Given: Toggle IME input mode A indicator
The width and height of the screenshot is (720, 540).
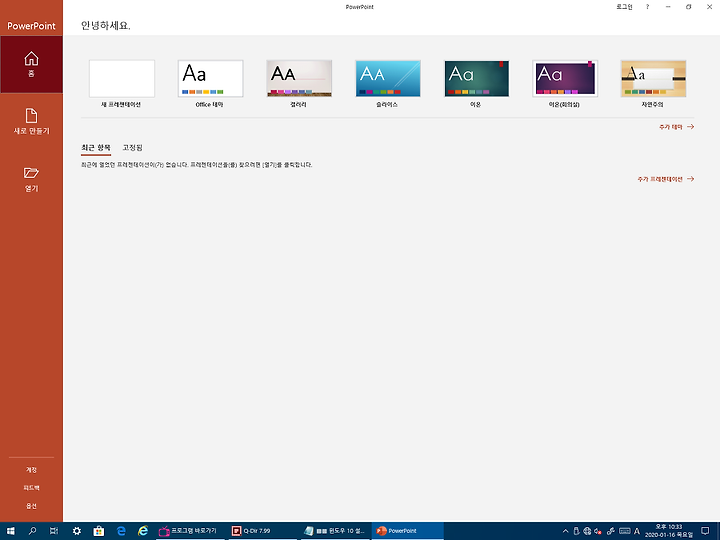Looking at the screenshot, I should tap(637, 531).
